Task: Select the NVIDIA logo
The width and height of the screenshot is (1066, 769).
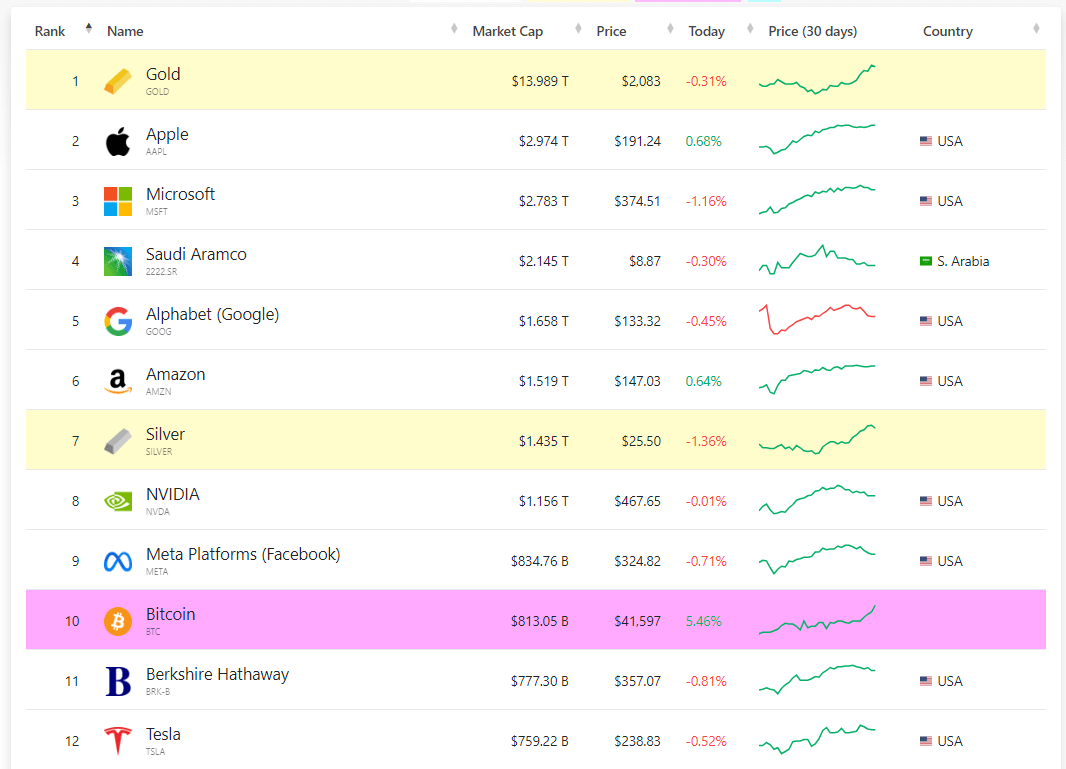Action: pyautogui.click(x=117, y=500)
